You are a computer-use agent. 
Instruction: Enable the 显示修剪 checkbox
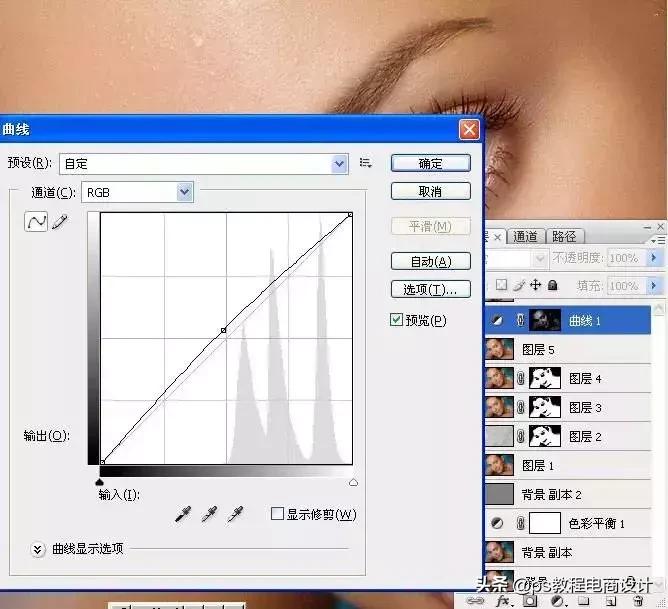coord(277,514)
